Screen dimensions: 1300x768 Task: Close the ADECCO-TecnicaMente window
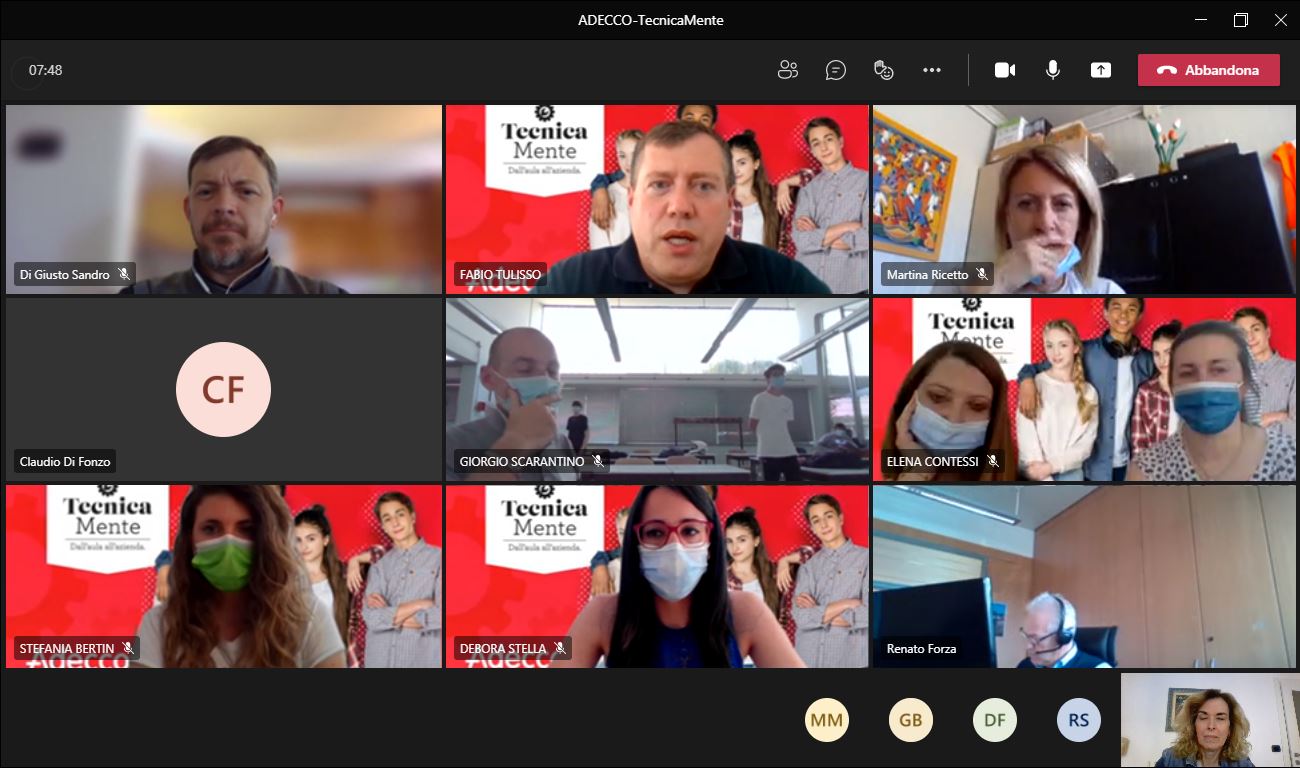[1280, 20]
